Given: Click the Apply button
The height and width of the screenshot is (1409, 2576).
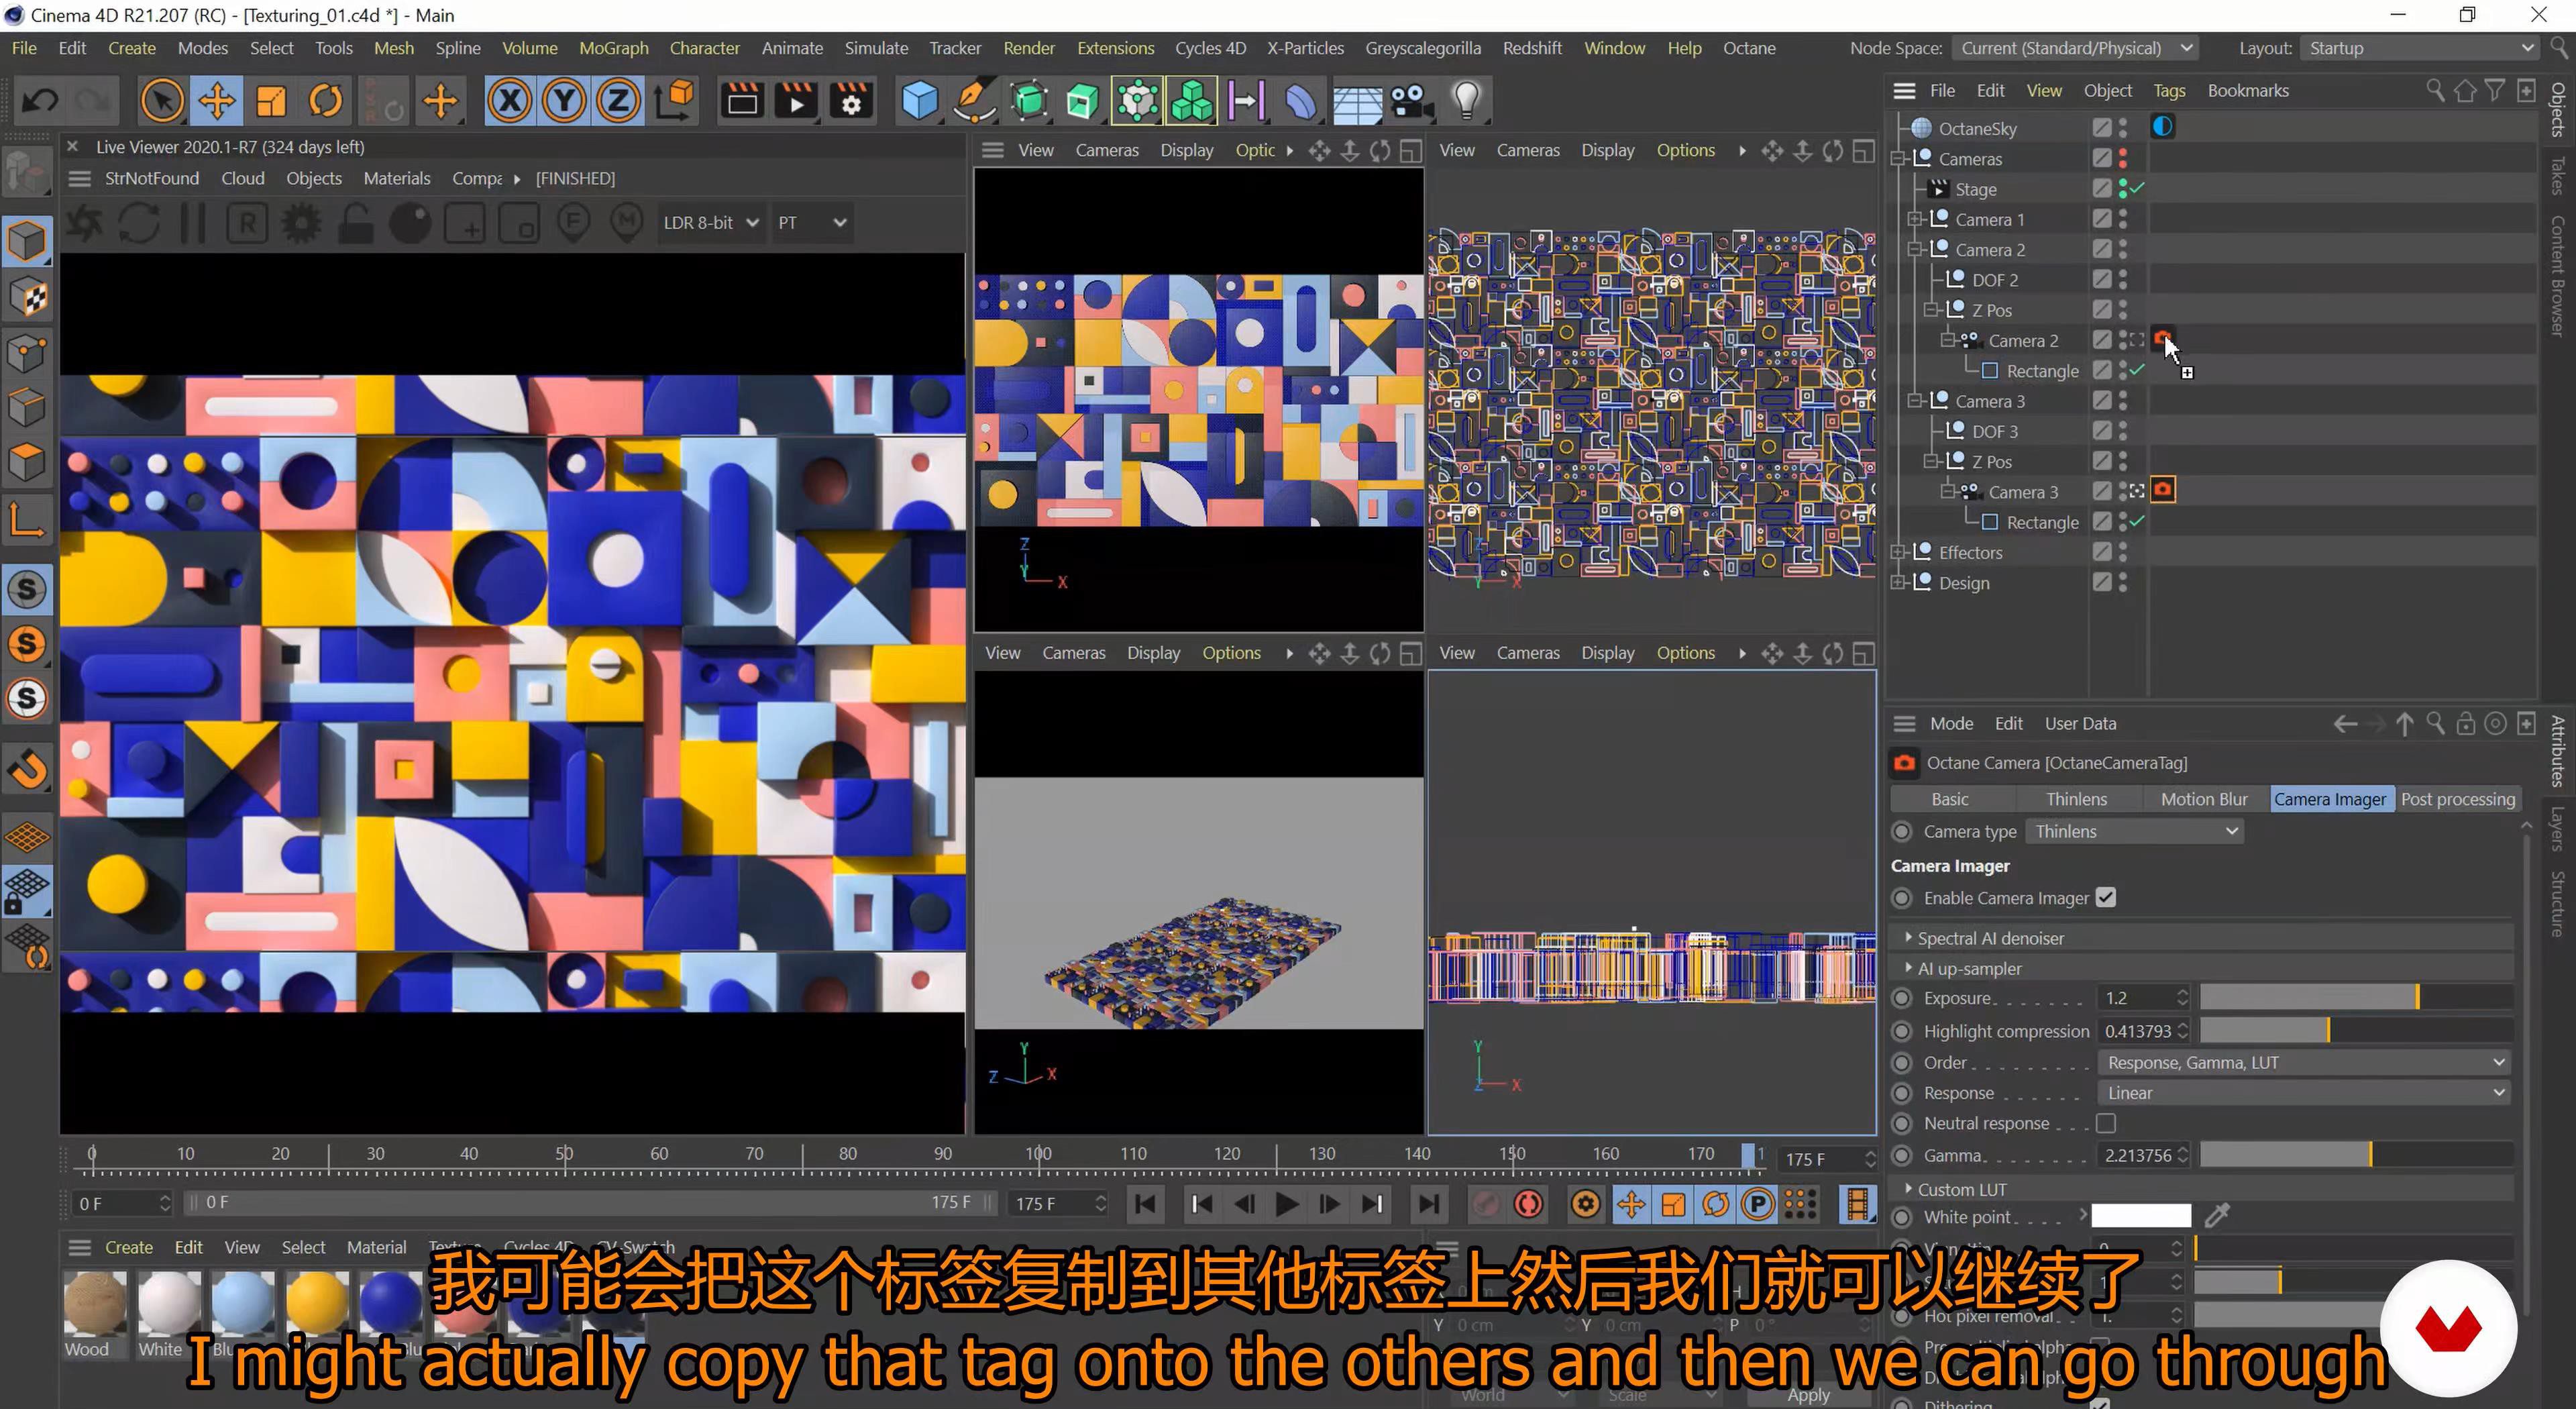Looking at the screenshot, I should (1808, 1395).
